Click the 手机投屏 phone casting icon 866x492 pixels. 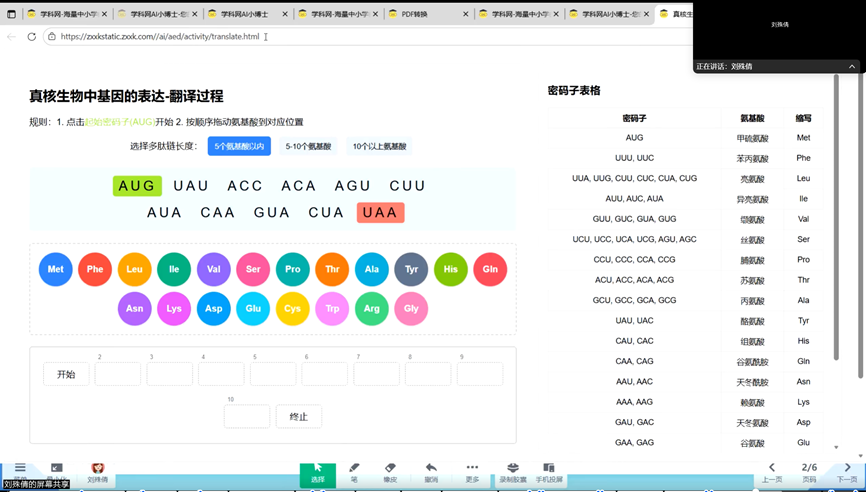tap(548, 472)
